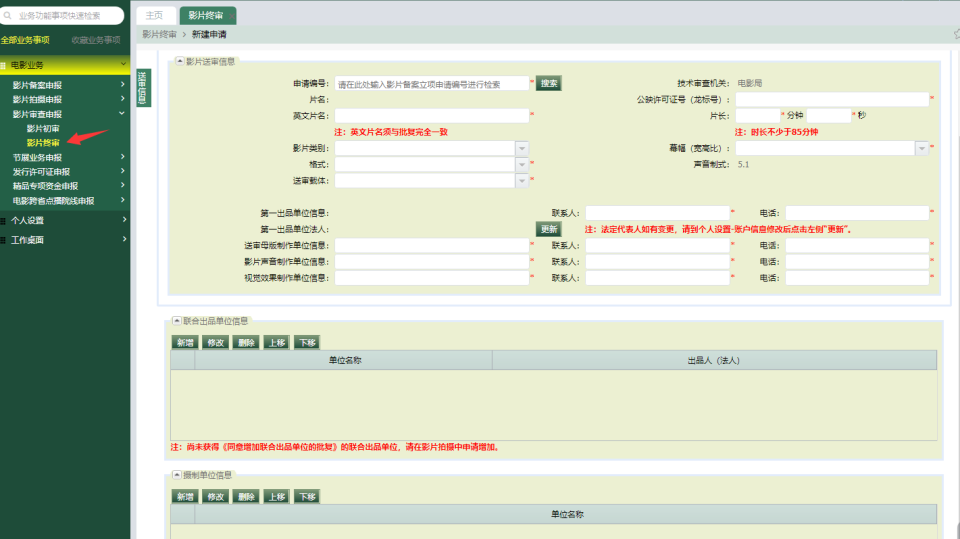Expand 发行许可证申报 submenu

tap(123, 171)
